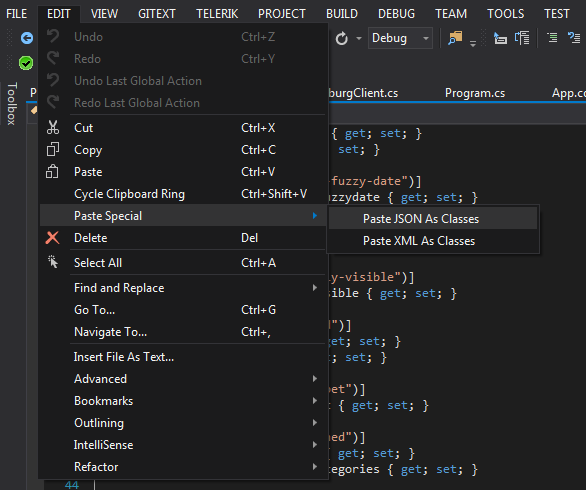This screenshot has width=586, height=490.
Task: Open the TELERIK menu
Action: 217,14
